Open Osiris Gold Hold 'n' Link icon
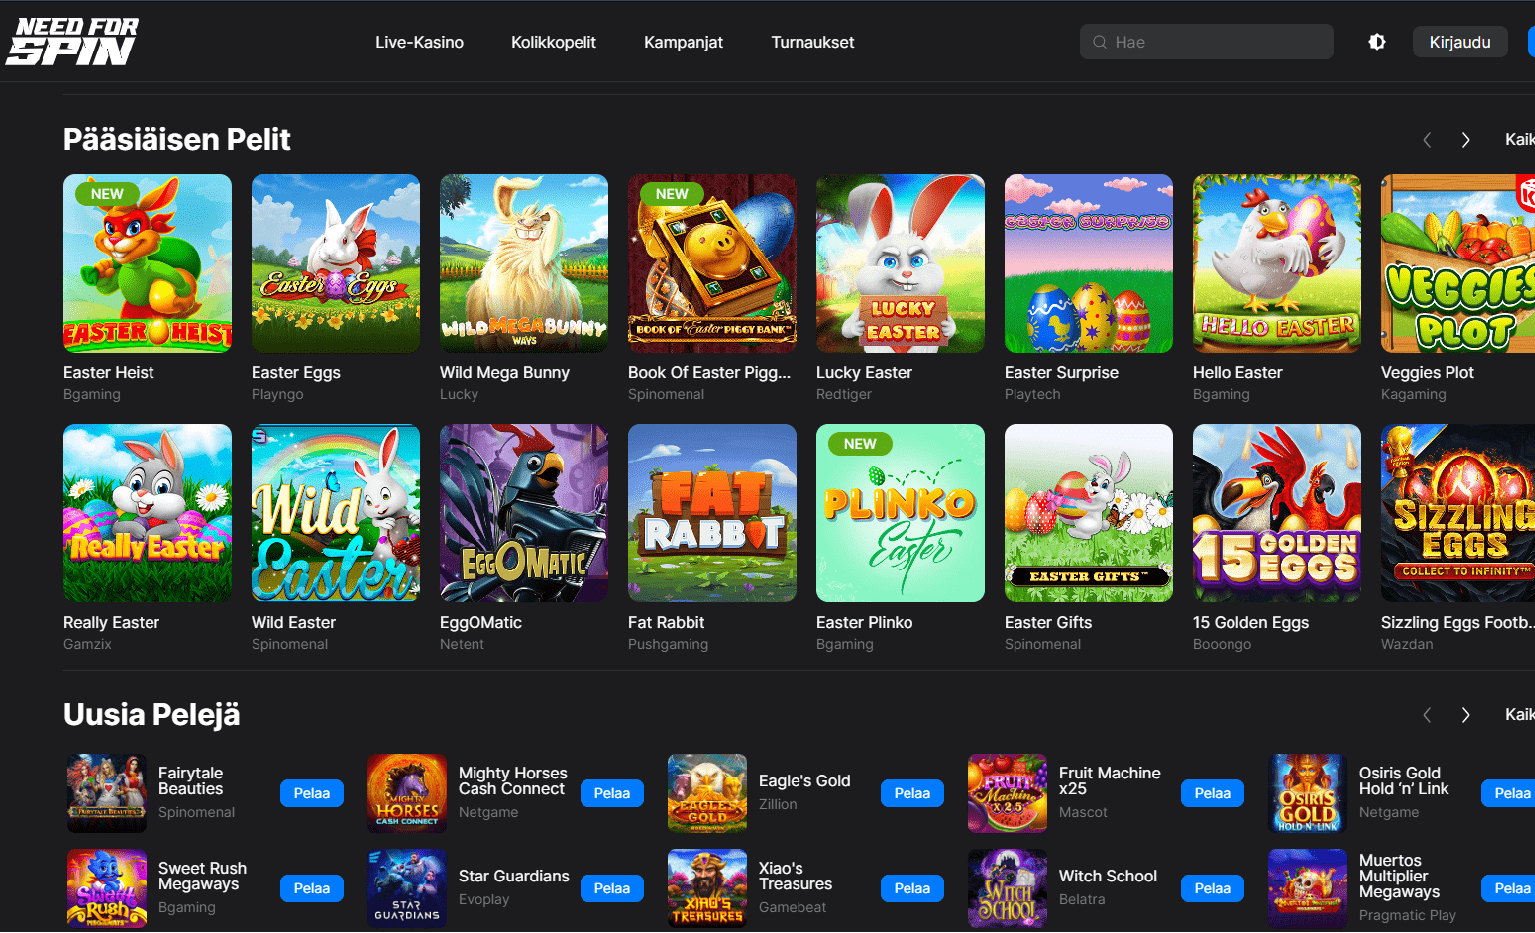This screenshot has width=1535, height=933. coord(1307,793)
